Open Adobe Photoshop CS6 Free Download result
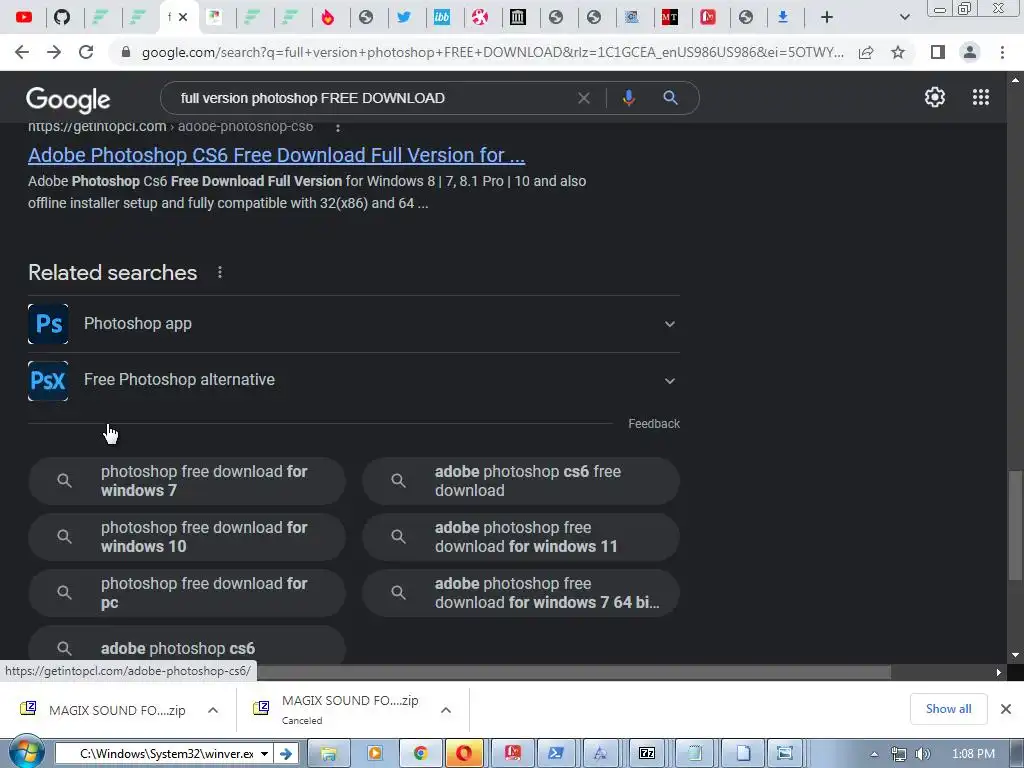The image size is (1024, 768). pos(276,155)
